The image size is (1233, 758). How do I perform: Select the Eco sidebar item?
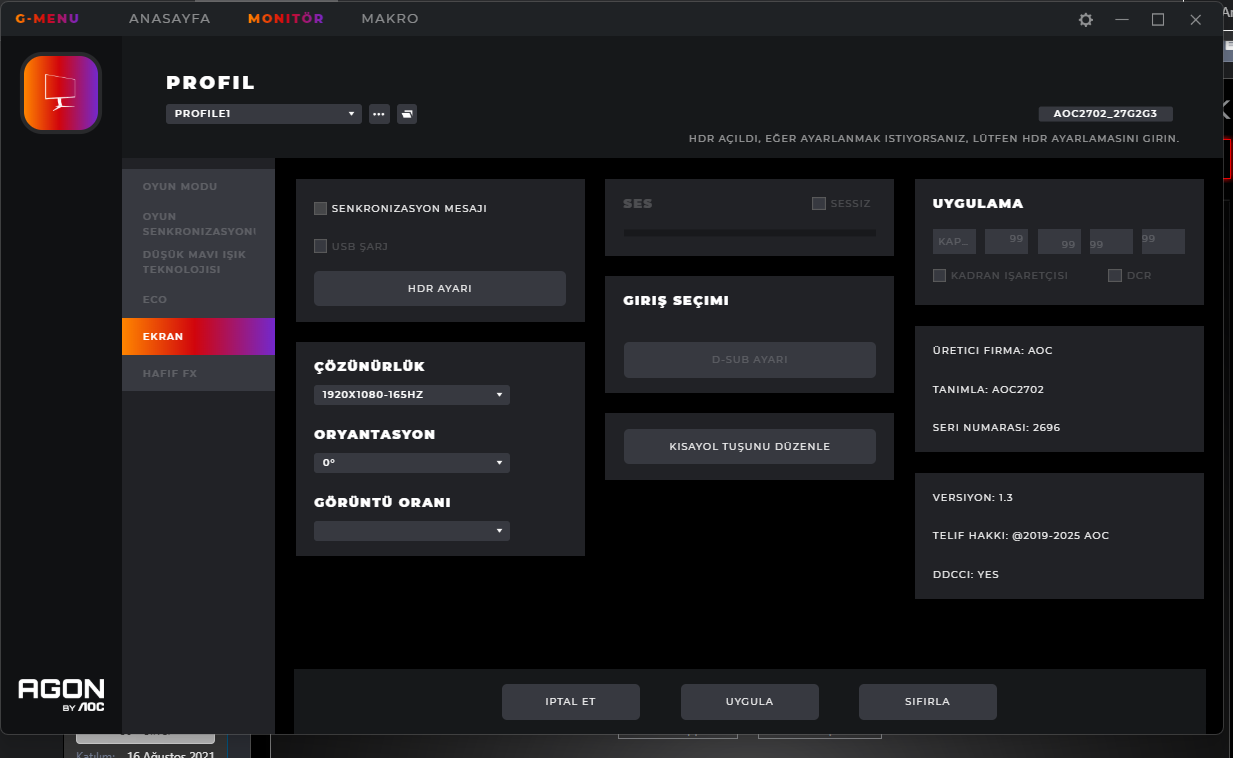(198, 300)
